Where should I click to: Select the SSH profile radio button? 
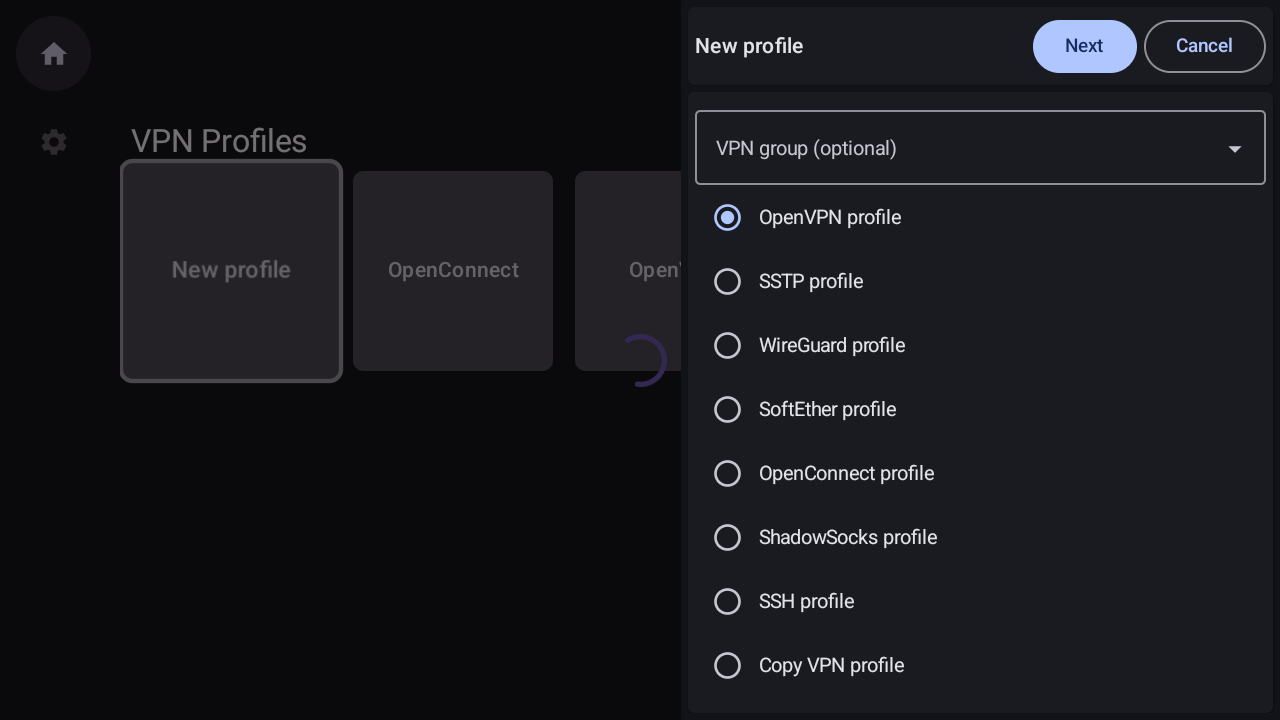coord(727,601)
